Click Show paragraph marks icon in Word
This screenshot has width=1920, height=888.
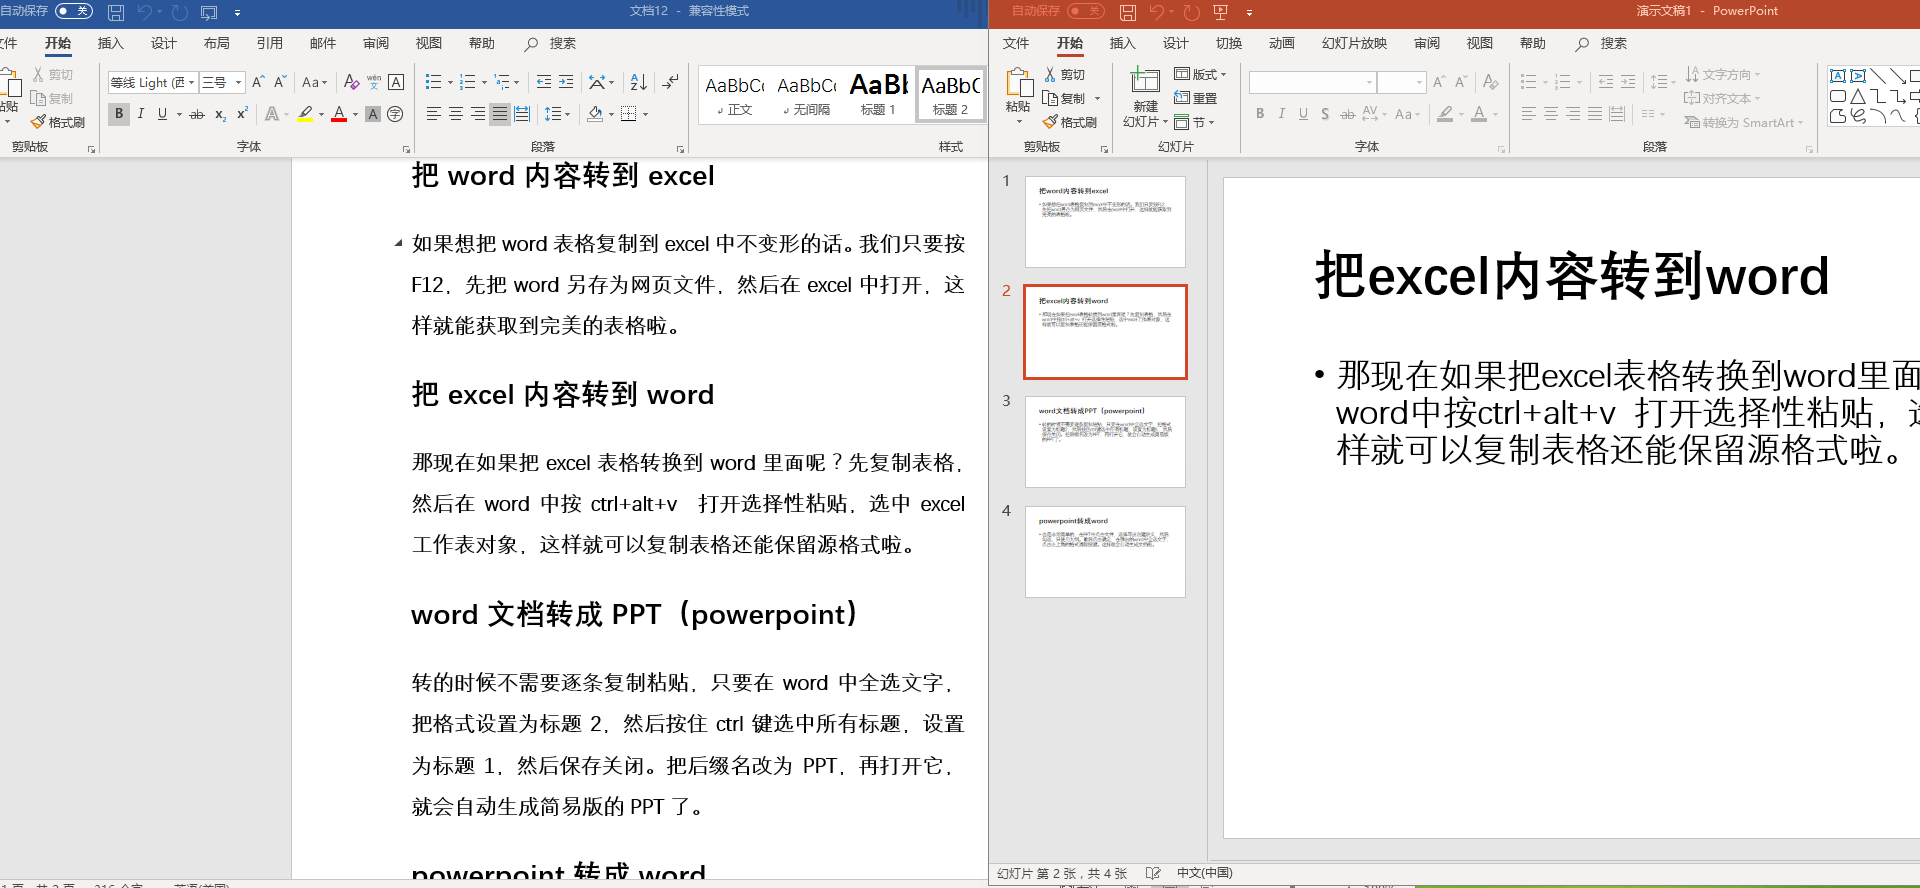click(x=670, y=82)
